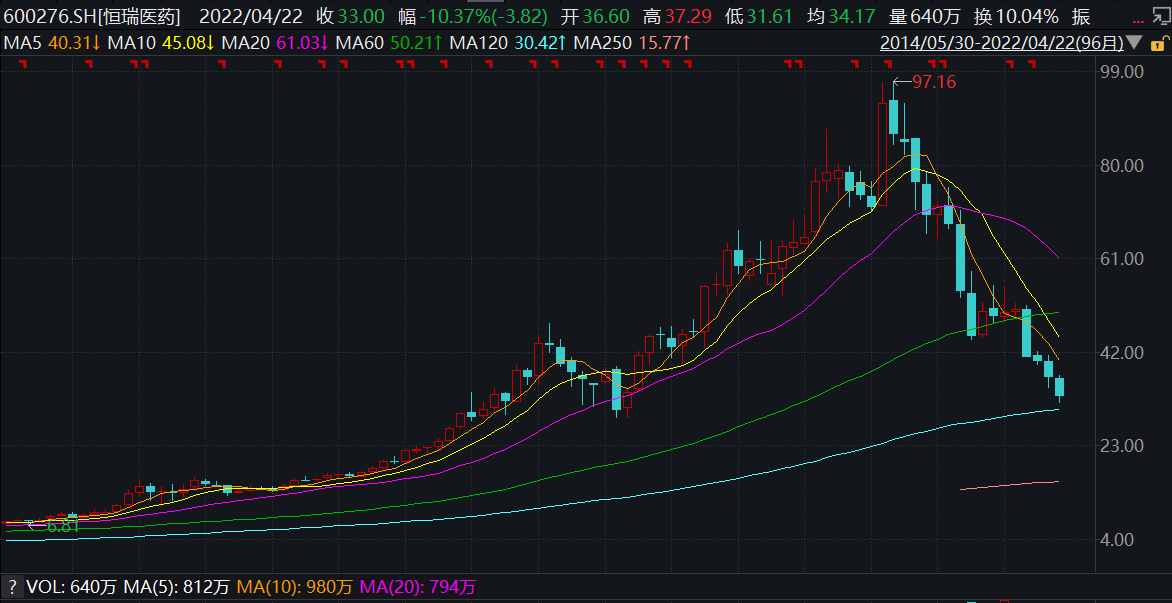Expand the date range dropdown triangle
This screenshot has height=603, width=1172.
coord(1135,43)
